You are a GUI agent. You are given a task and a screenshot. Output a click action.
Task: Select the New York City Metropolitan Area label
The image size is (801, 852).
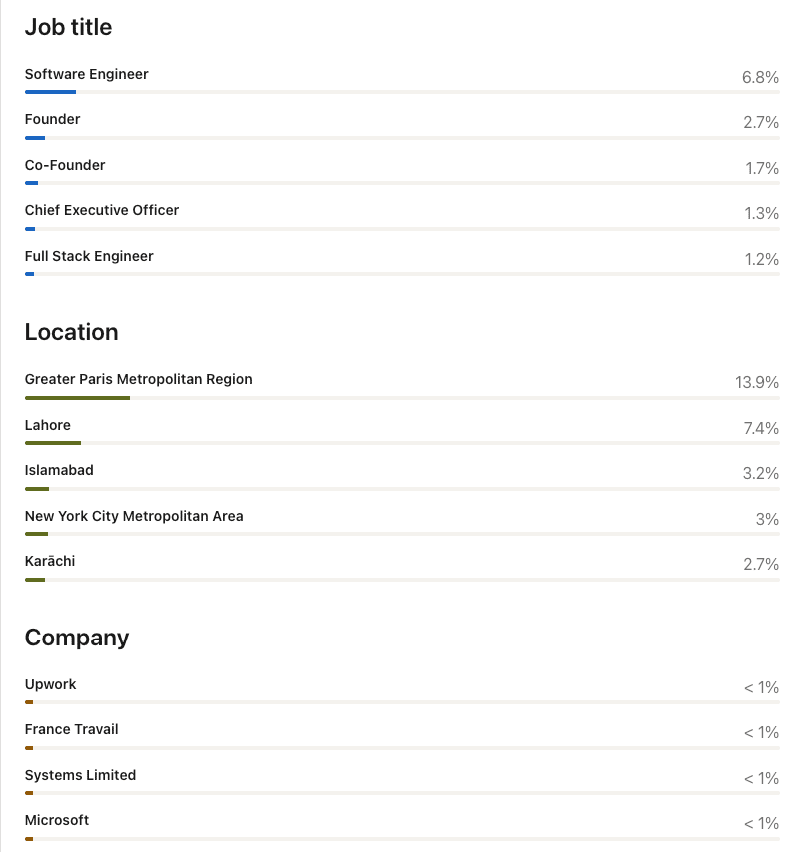[x=134, y=516]
